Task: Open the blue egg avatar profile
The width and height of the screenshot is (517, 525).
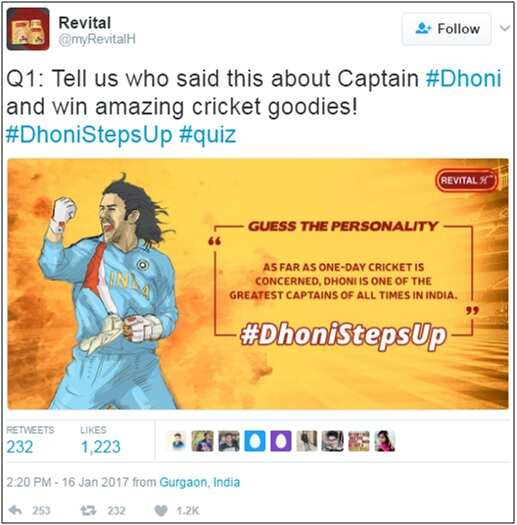Action: [255, 441]
